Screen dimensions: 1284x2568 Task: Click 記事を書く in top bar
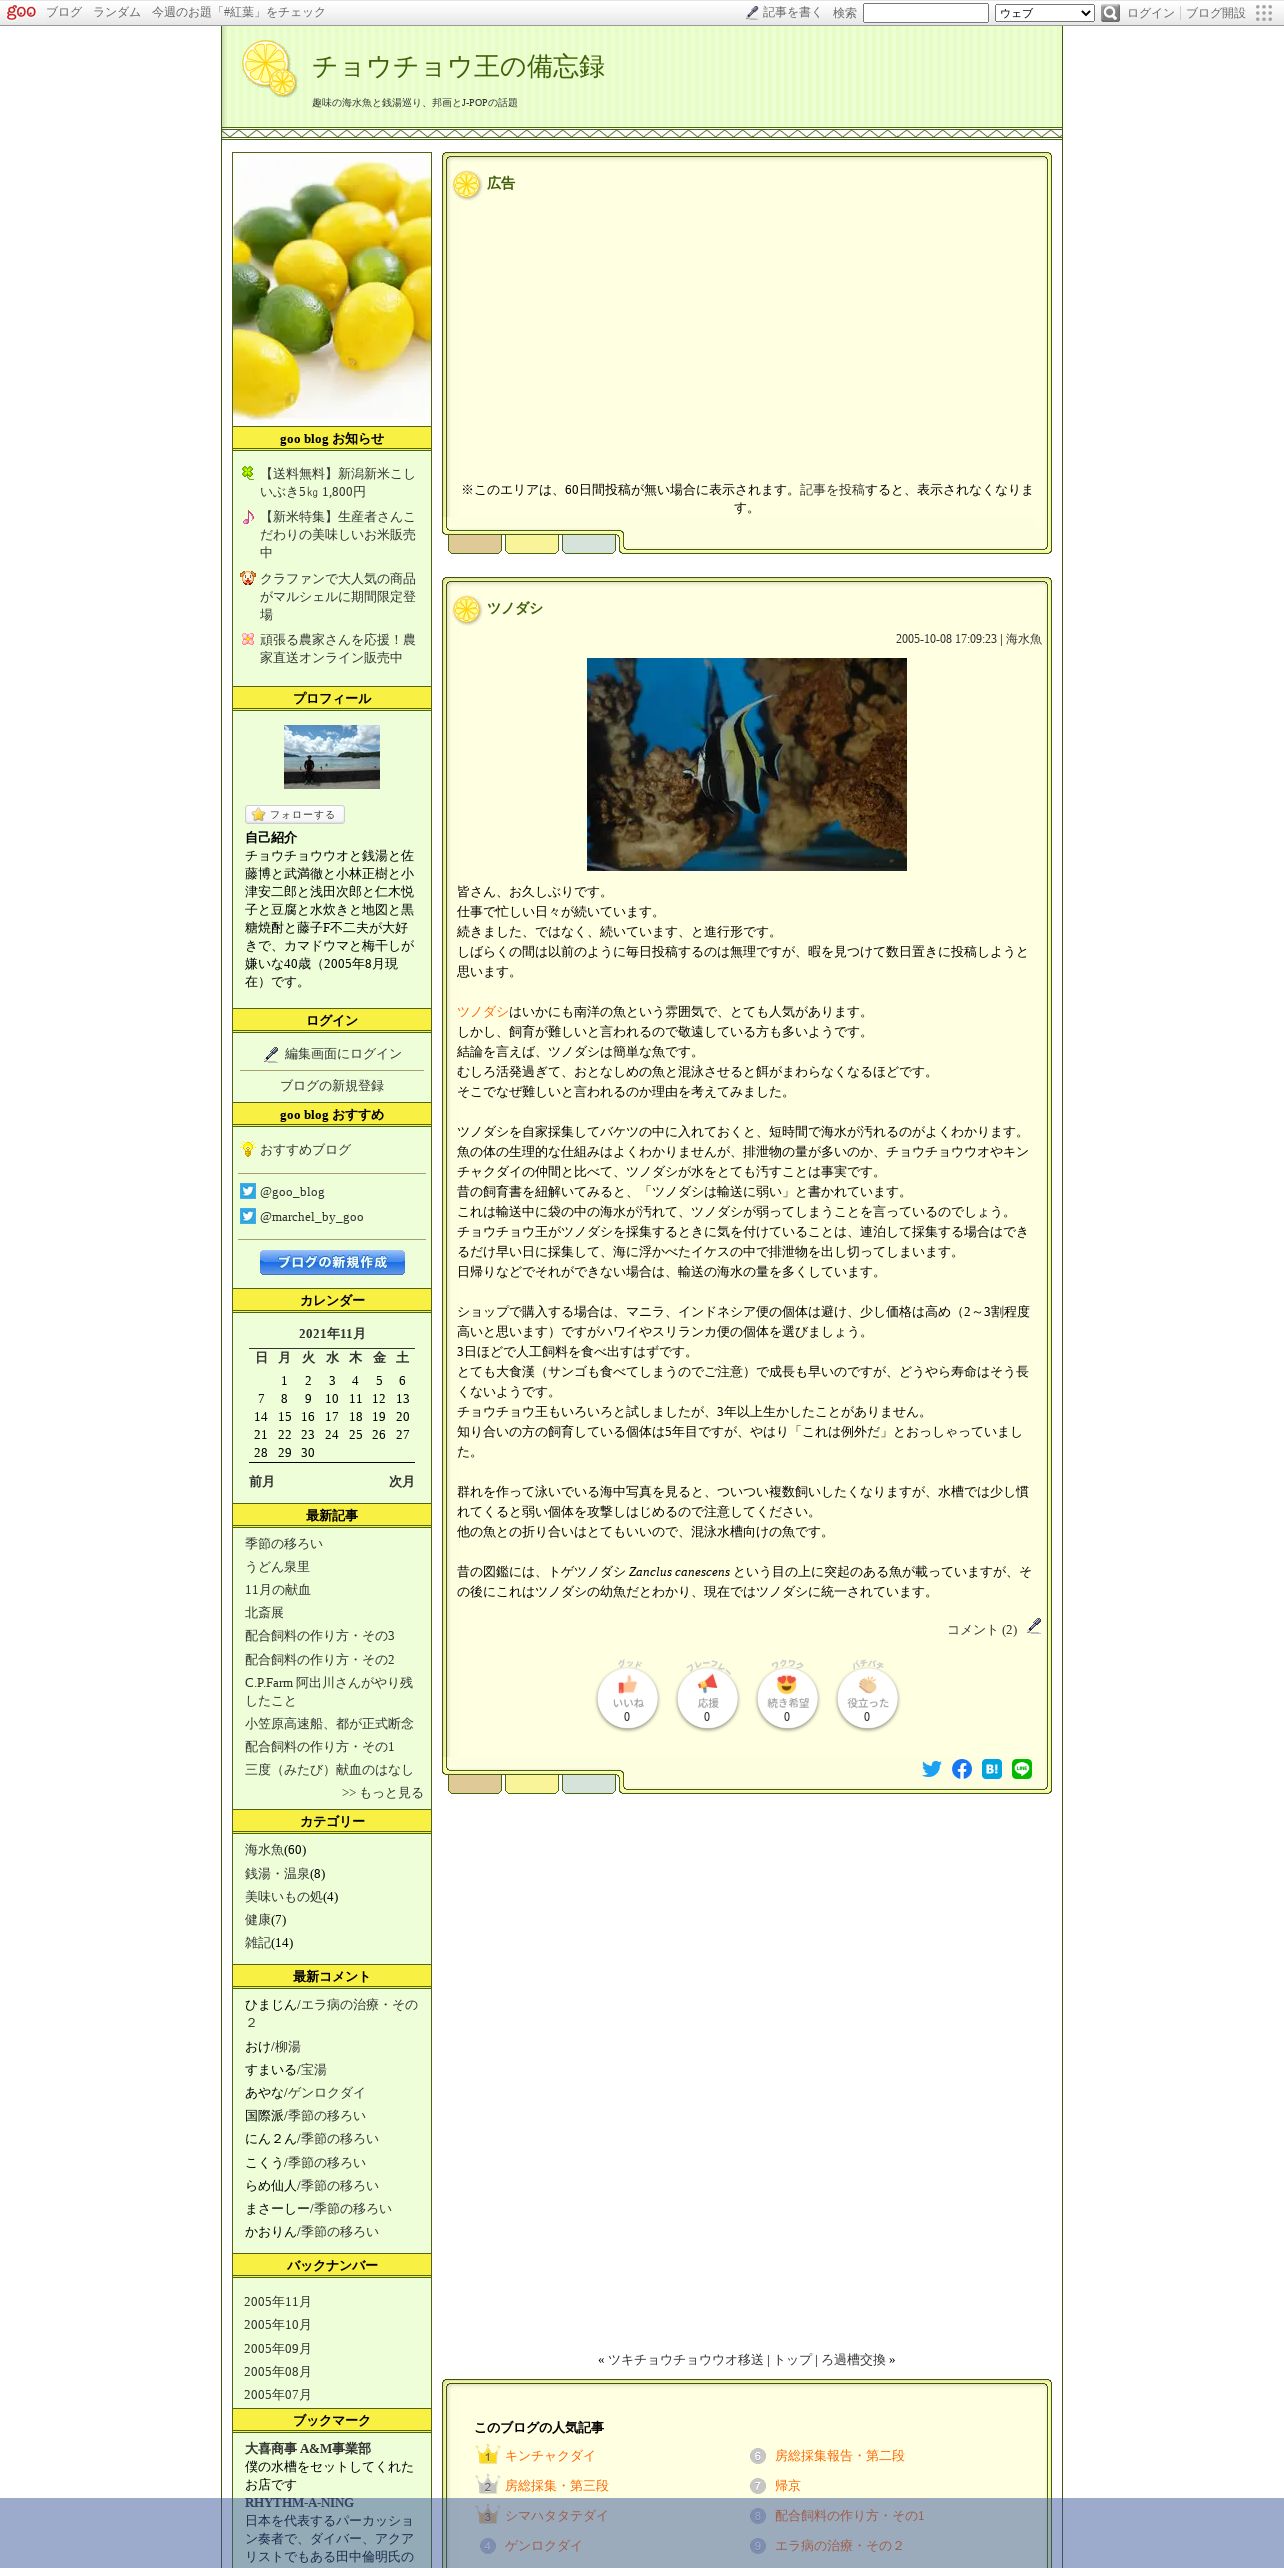792,12
